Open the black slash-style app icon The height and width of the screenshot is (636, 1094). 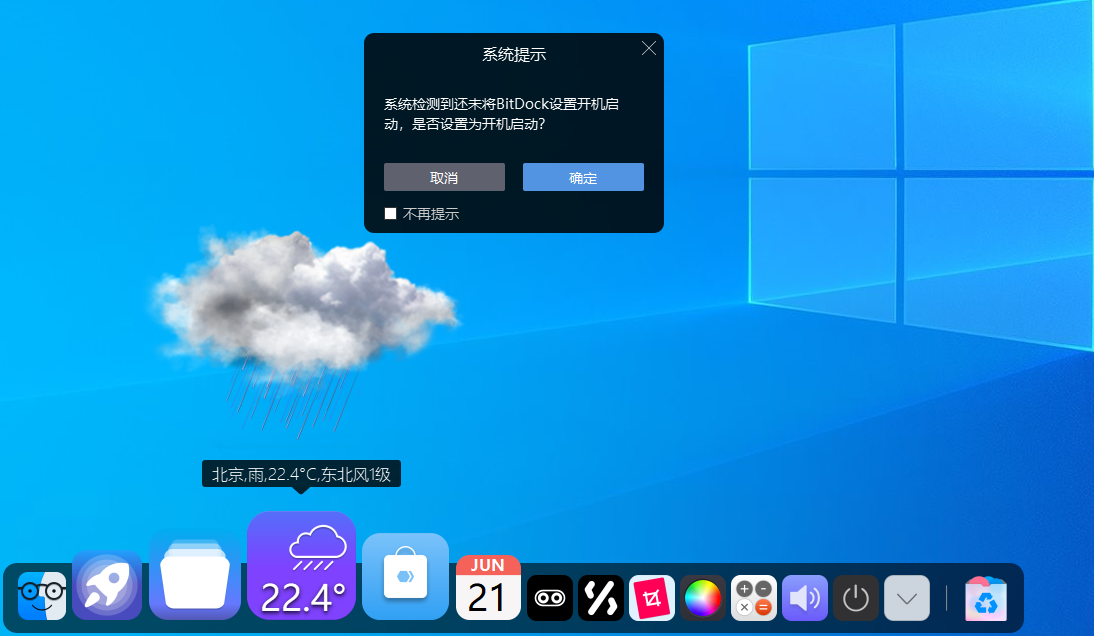pyautogui.click(x=600, y=597)
